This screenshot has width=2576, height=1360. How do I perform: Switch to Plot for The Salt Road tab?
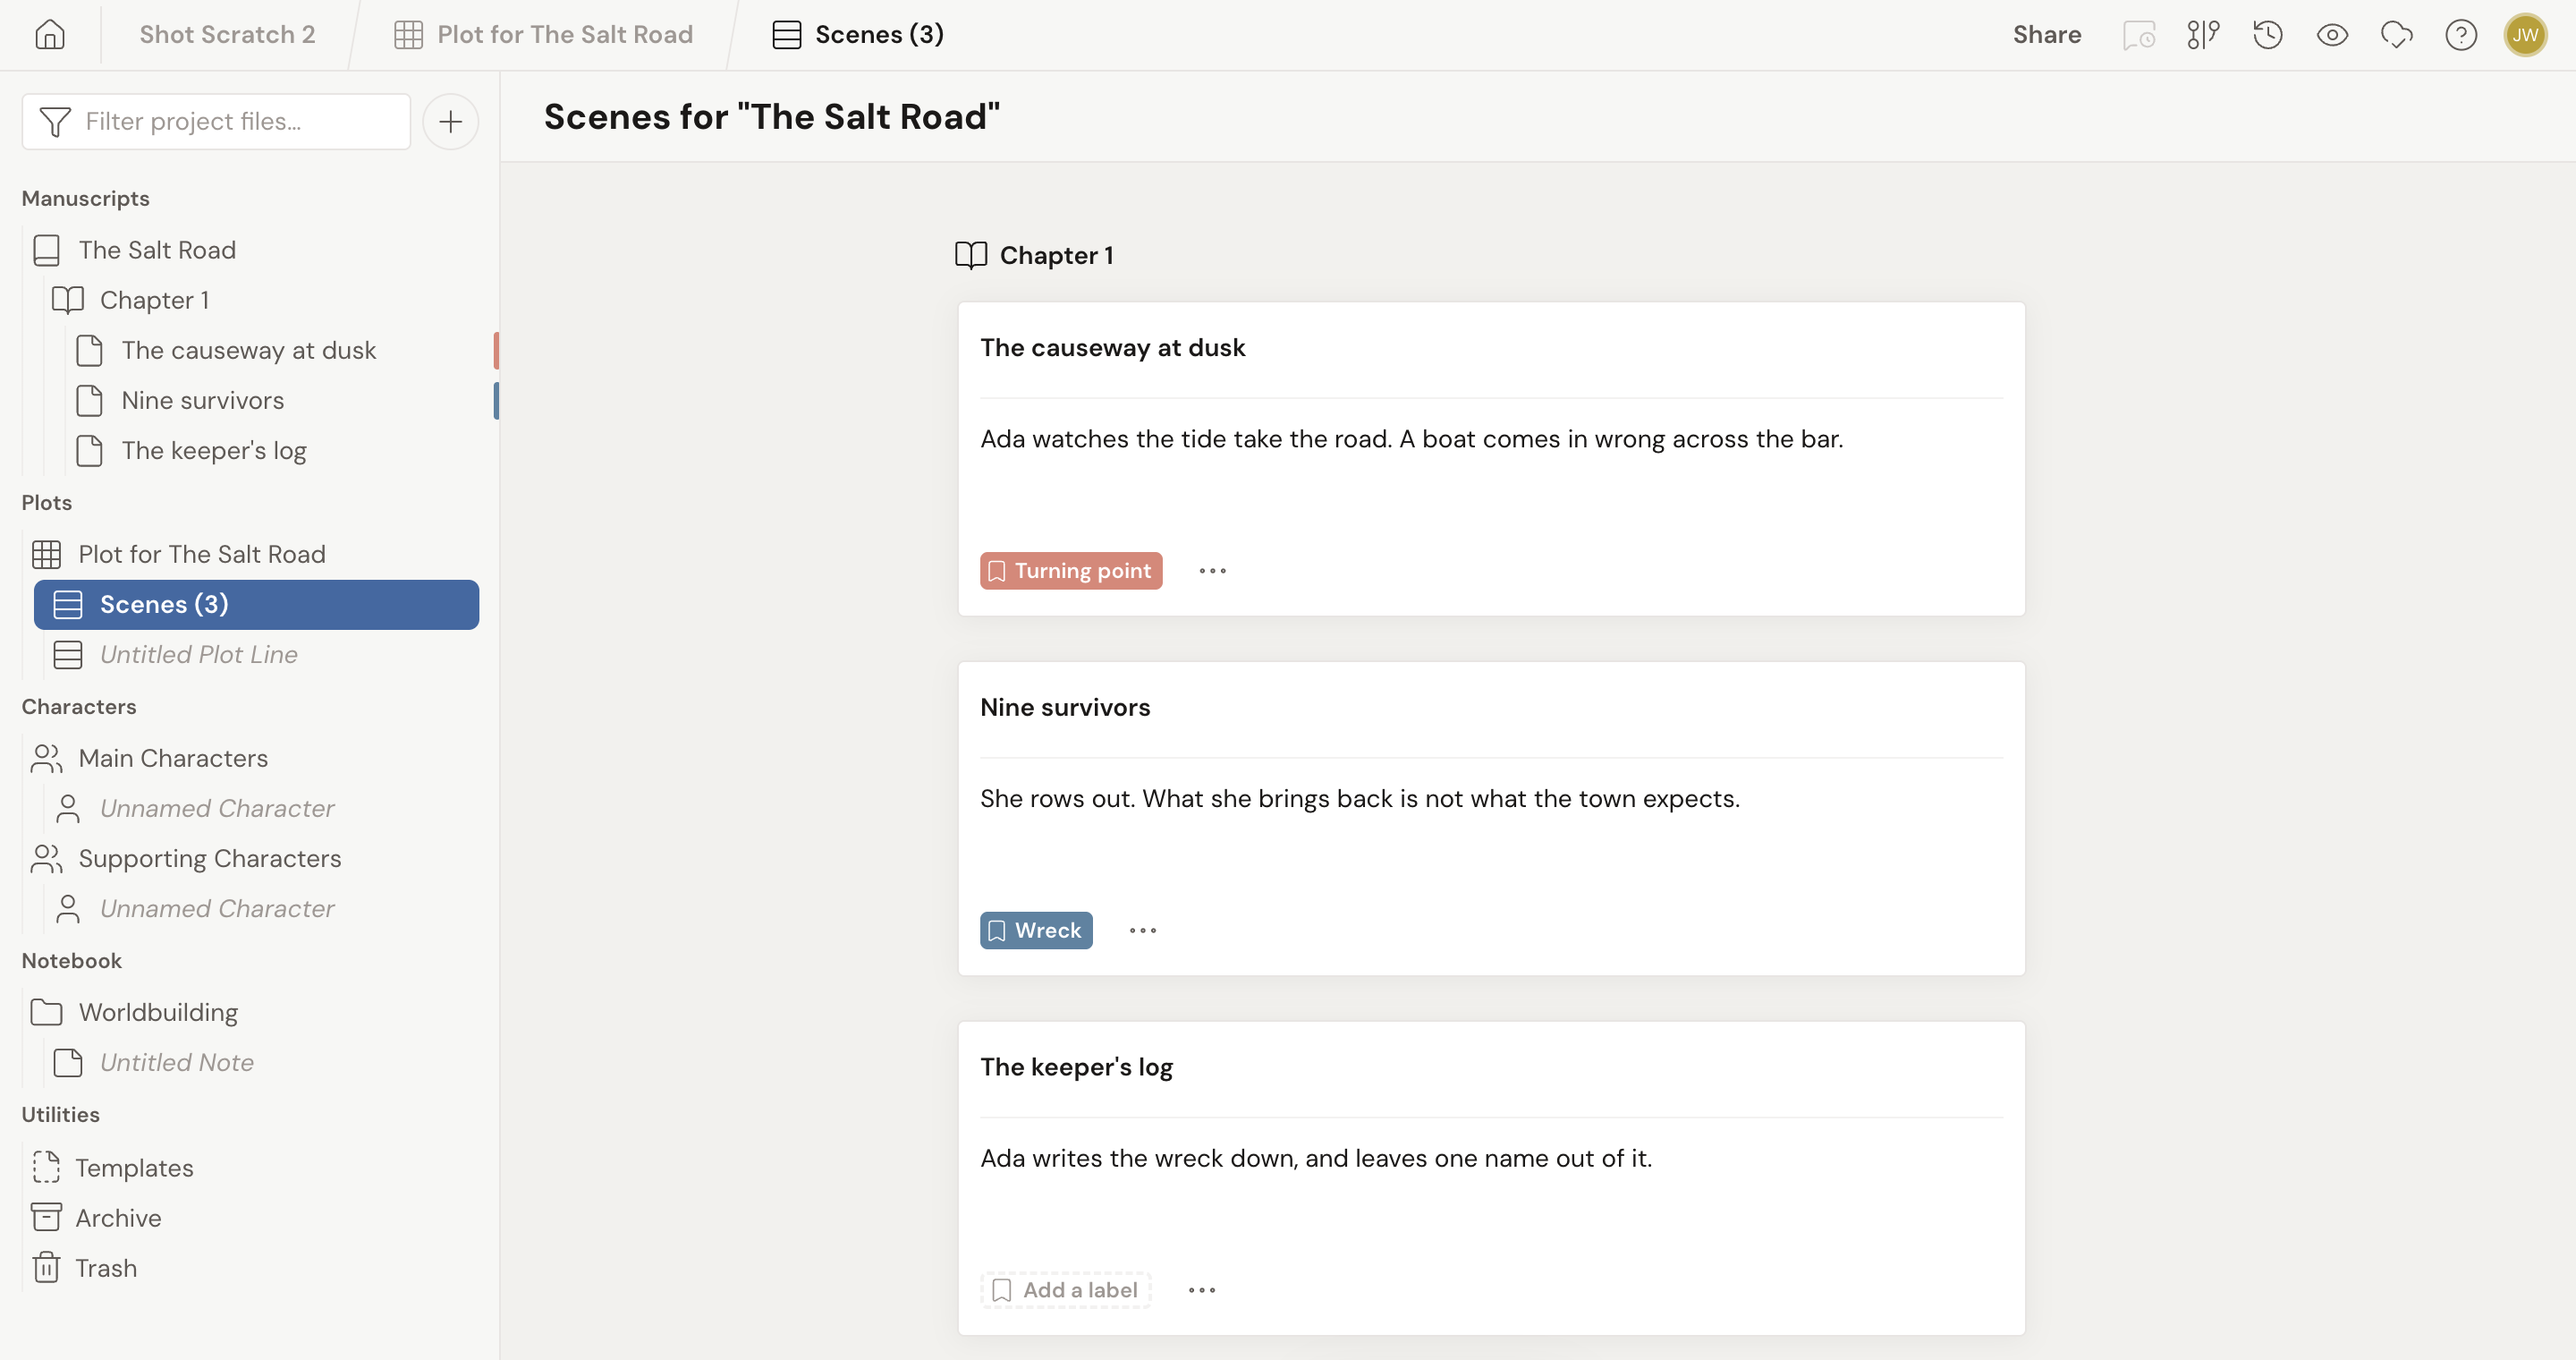544,35
